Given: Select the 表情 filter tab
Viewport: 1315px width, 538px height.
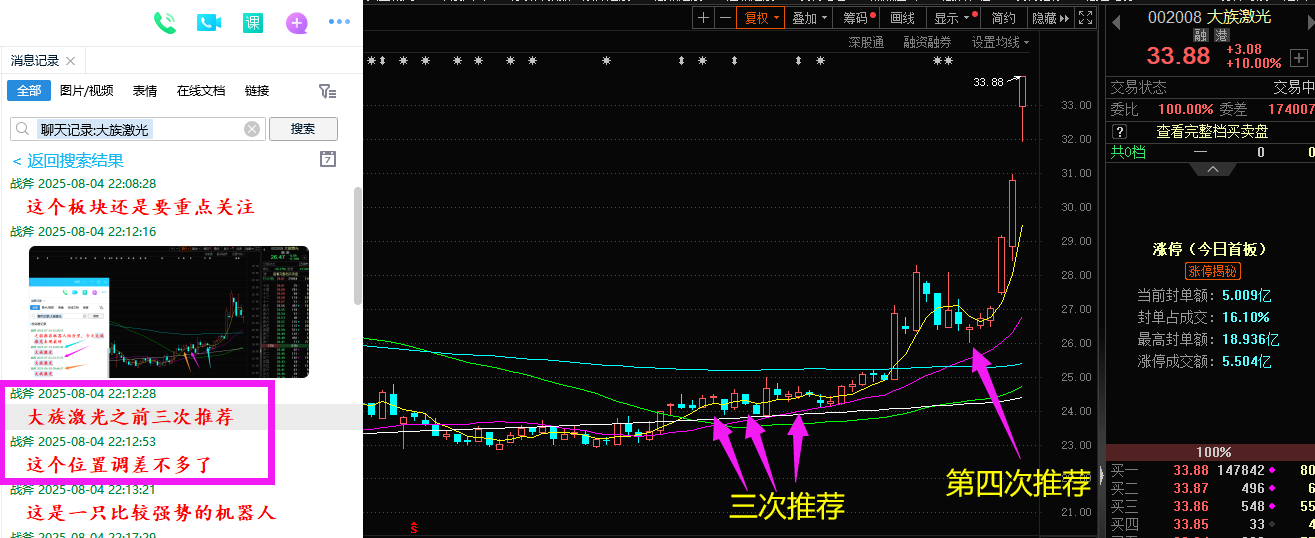Looking at the screenshot, I should (x=145, y=91).
